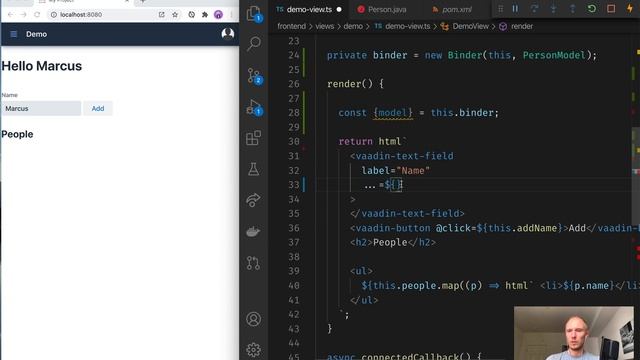The image size is (640, 360).
Task: Toggle the Demo app hamburger menu
Action: coord(13,34)
